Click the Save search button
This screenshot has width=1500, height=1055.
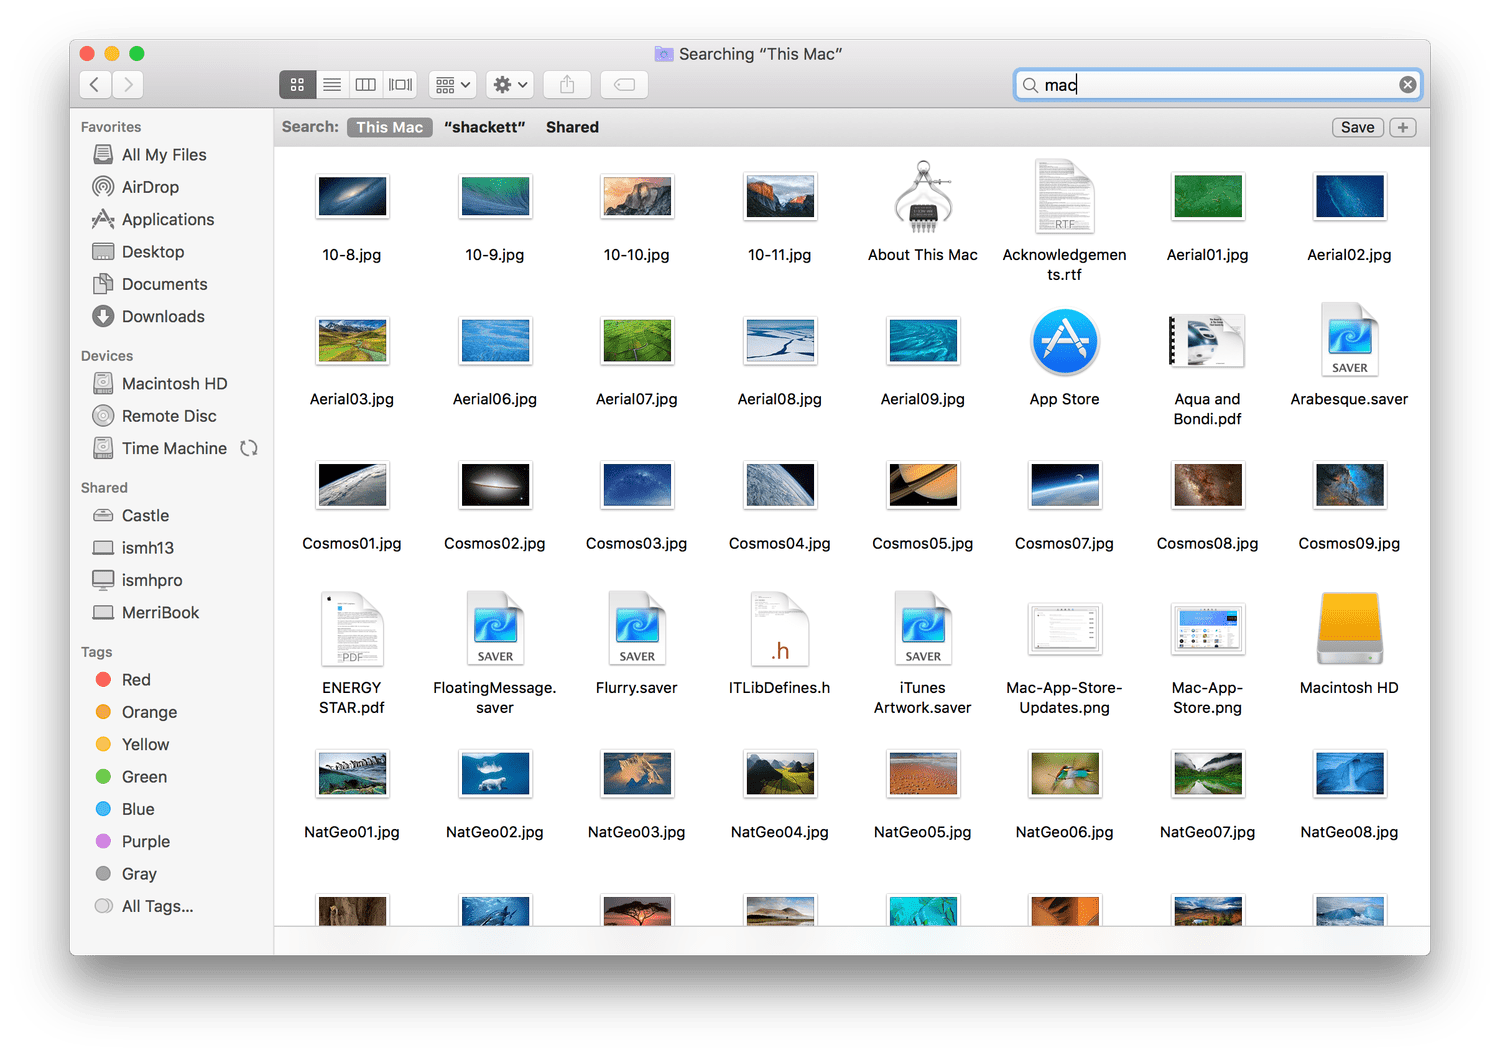1357,127
